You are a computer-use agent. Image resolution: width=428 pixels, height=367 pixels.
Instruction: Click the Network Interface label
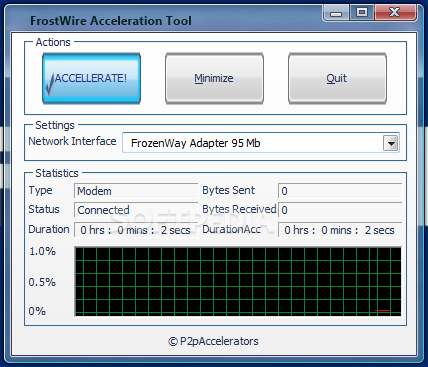72,141
